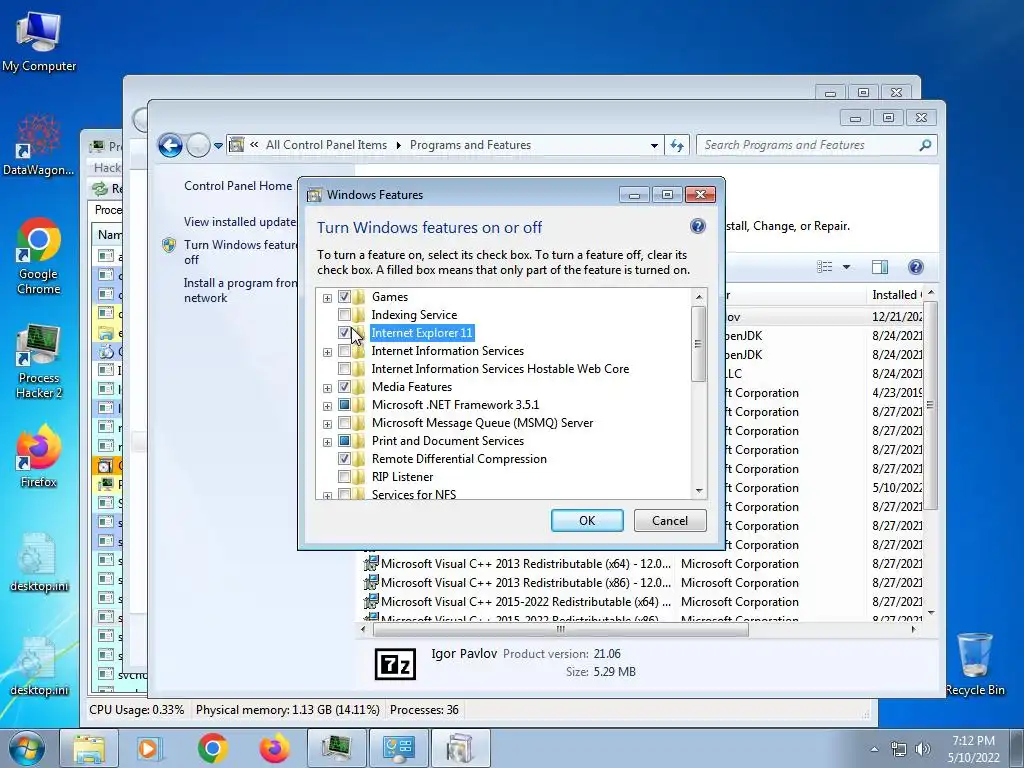Image resolution: width=1024 pixels, height=768 pixels.
Task: Open Chrome from the taskbar
Action: pyautogui.click(x=212, y=748)
